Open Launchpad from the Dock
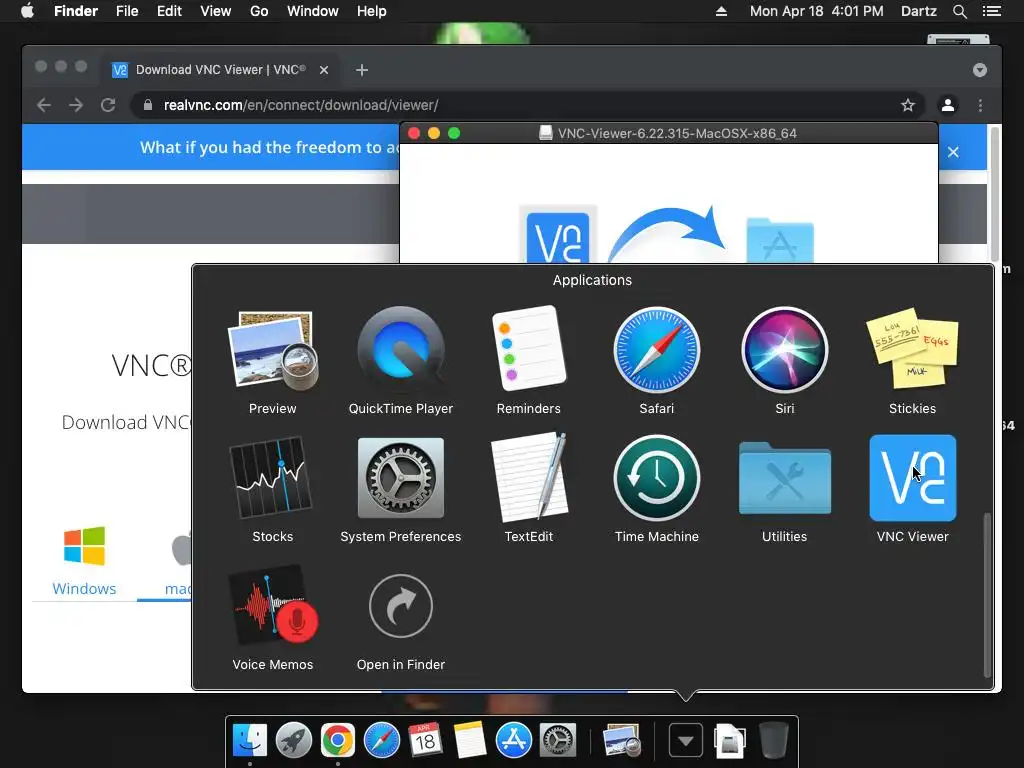 coord(294,740)
